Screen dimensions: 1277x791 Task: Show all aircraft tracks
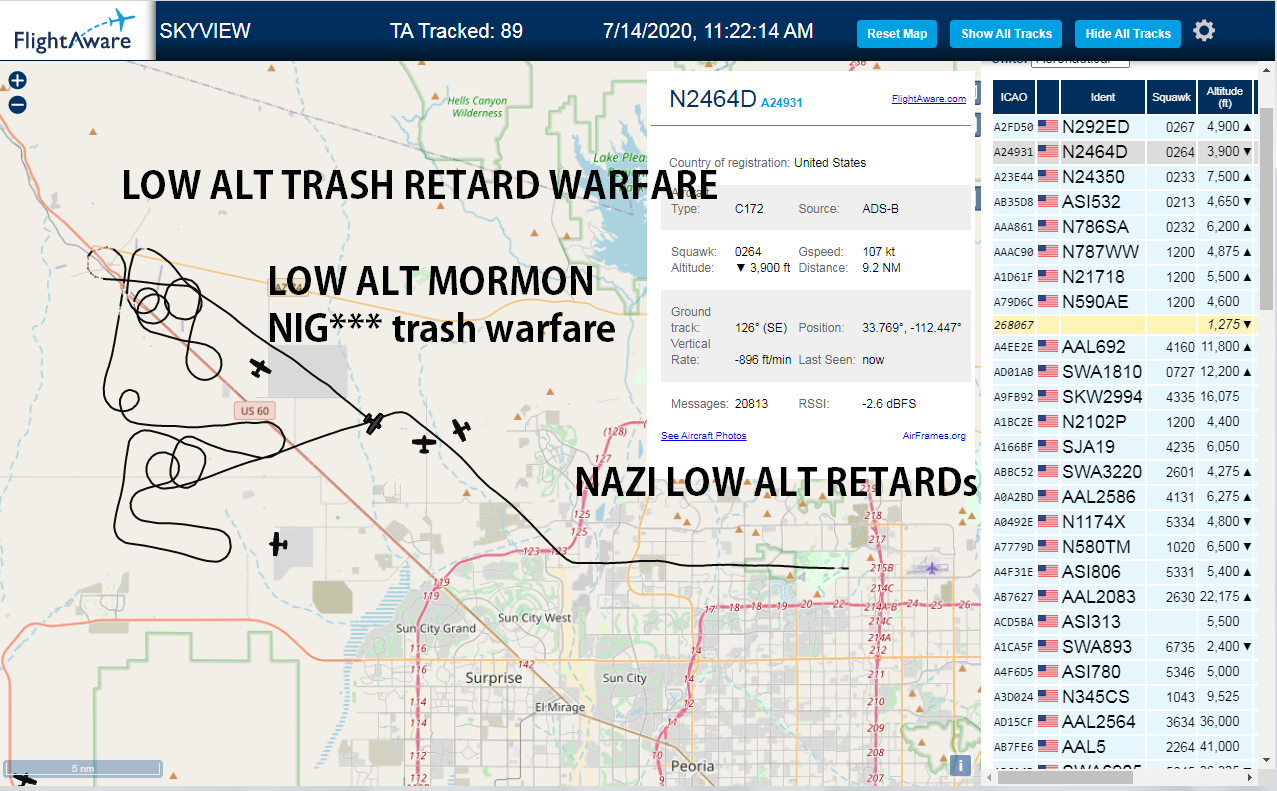[1006, 33]
